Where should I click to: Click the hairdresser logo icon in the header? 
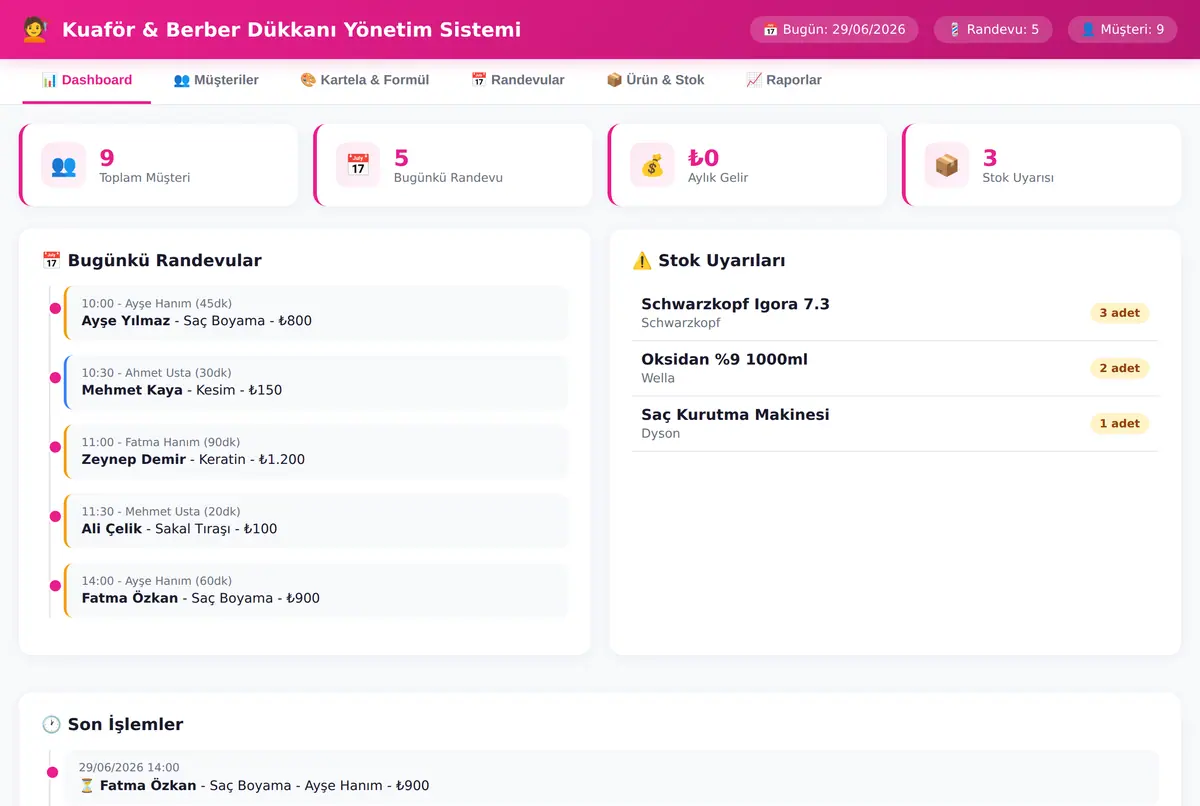point(35,30)
